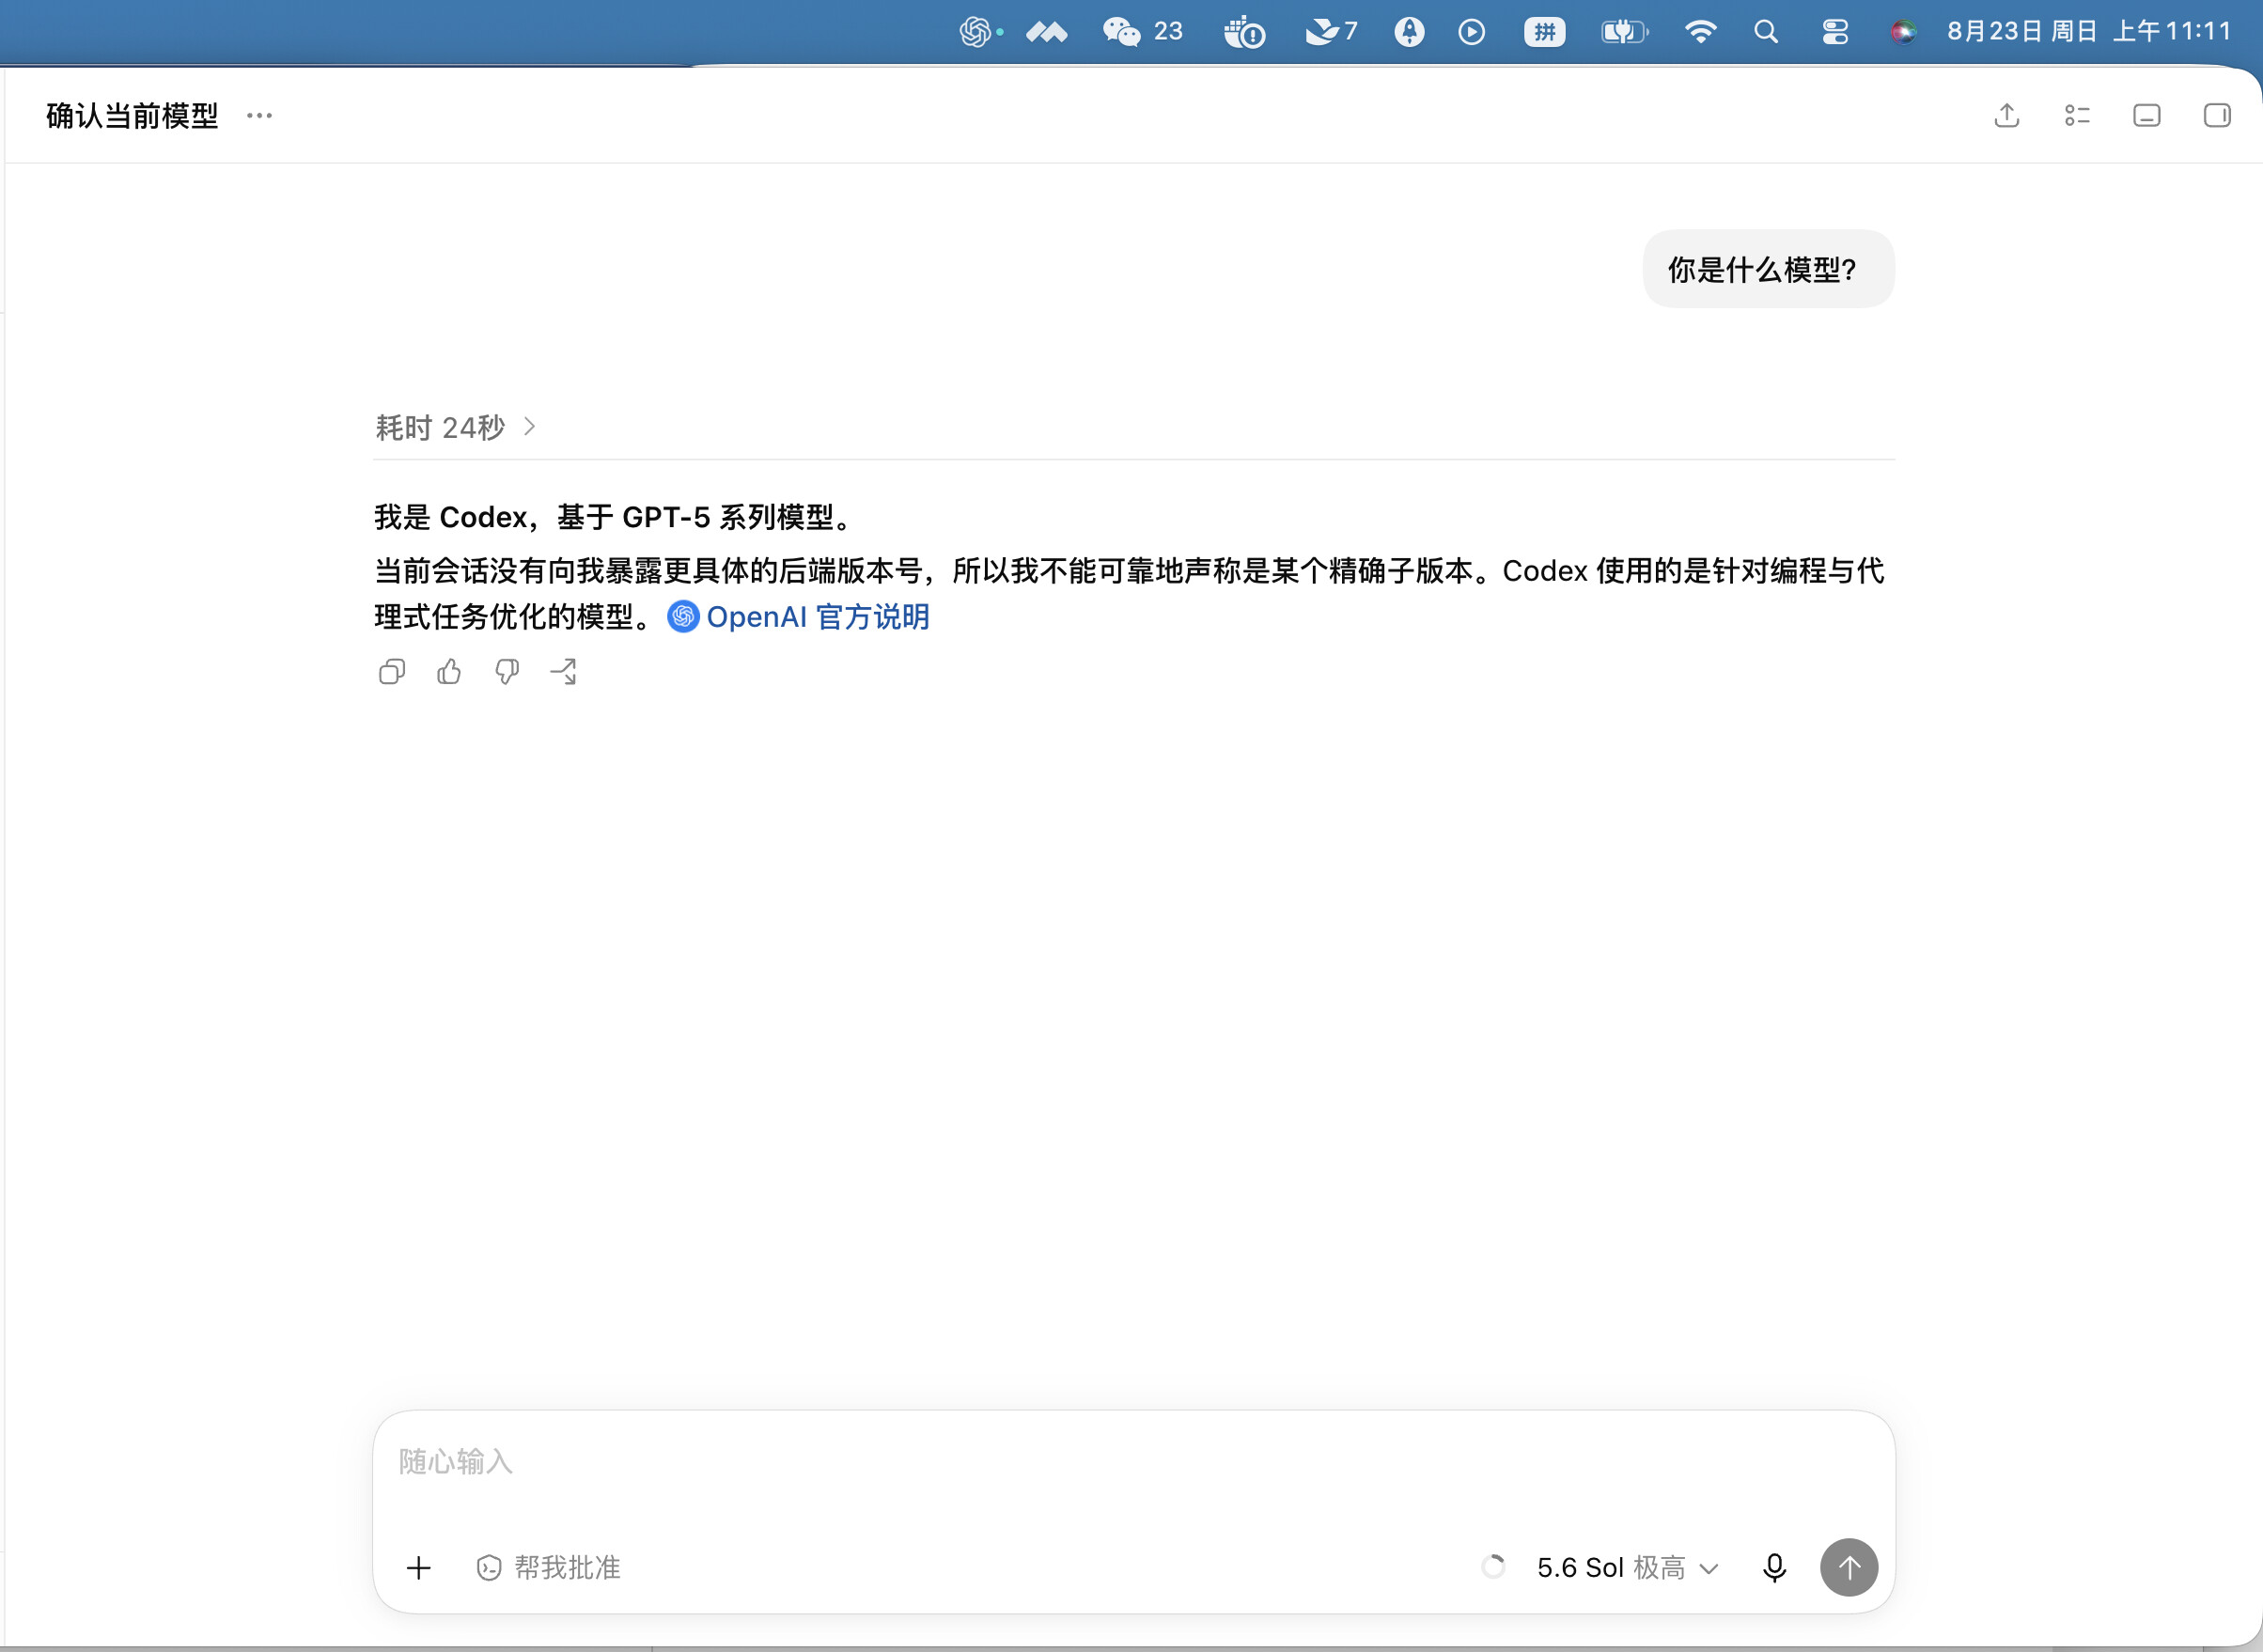The height and width of the screenshot is (1652, 2263).
Task: Click the circled play icon in menu bar
Action: 1471,32
